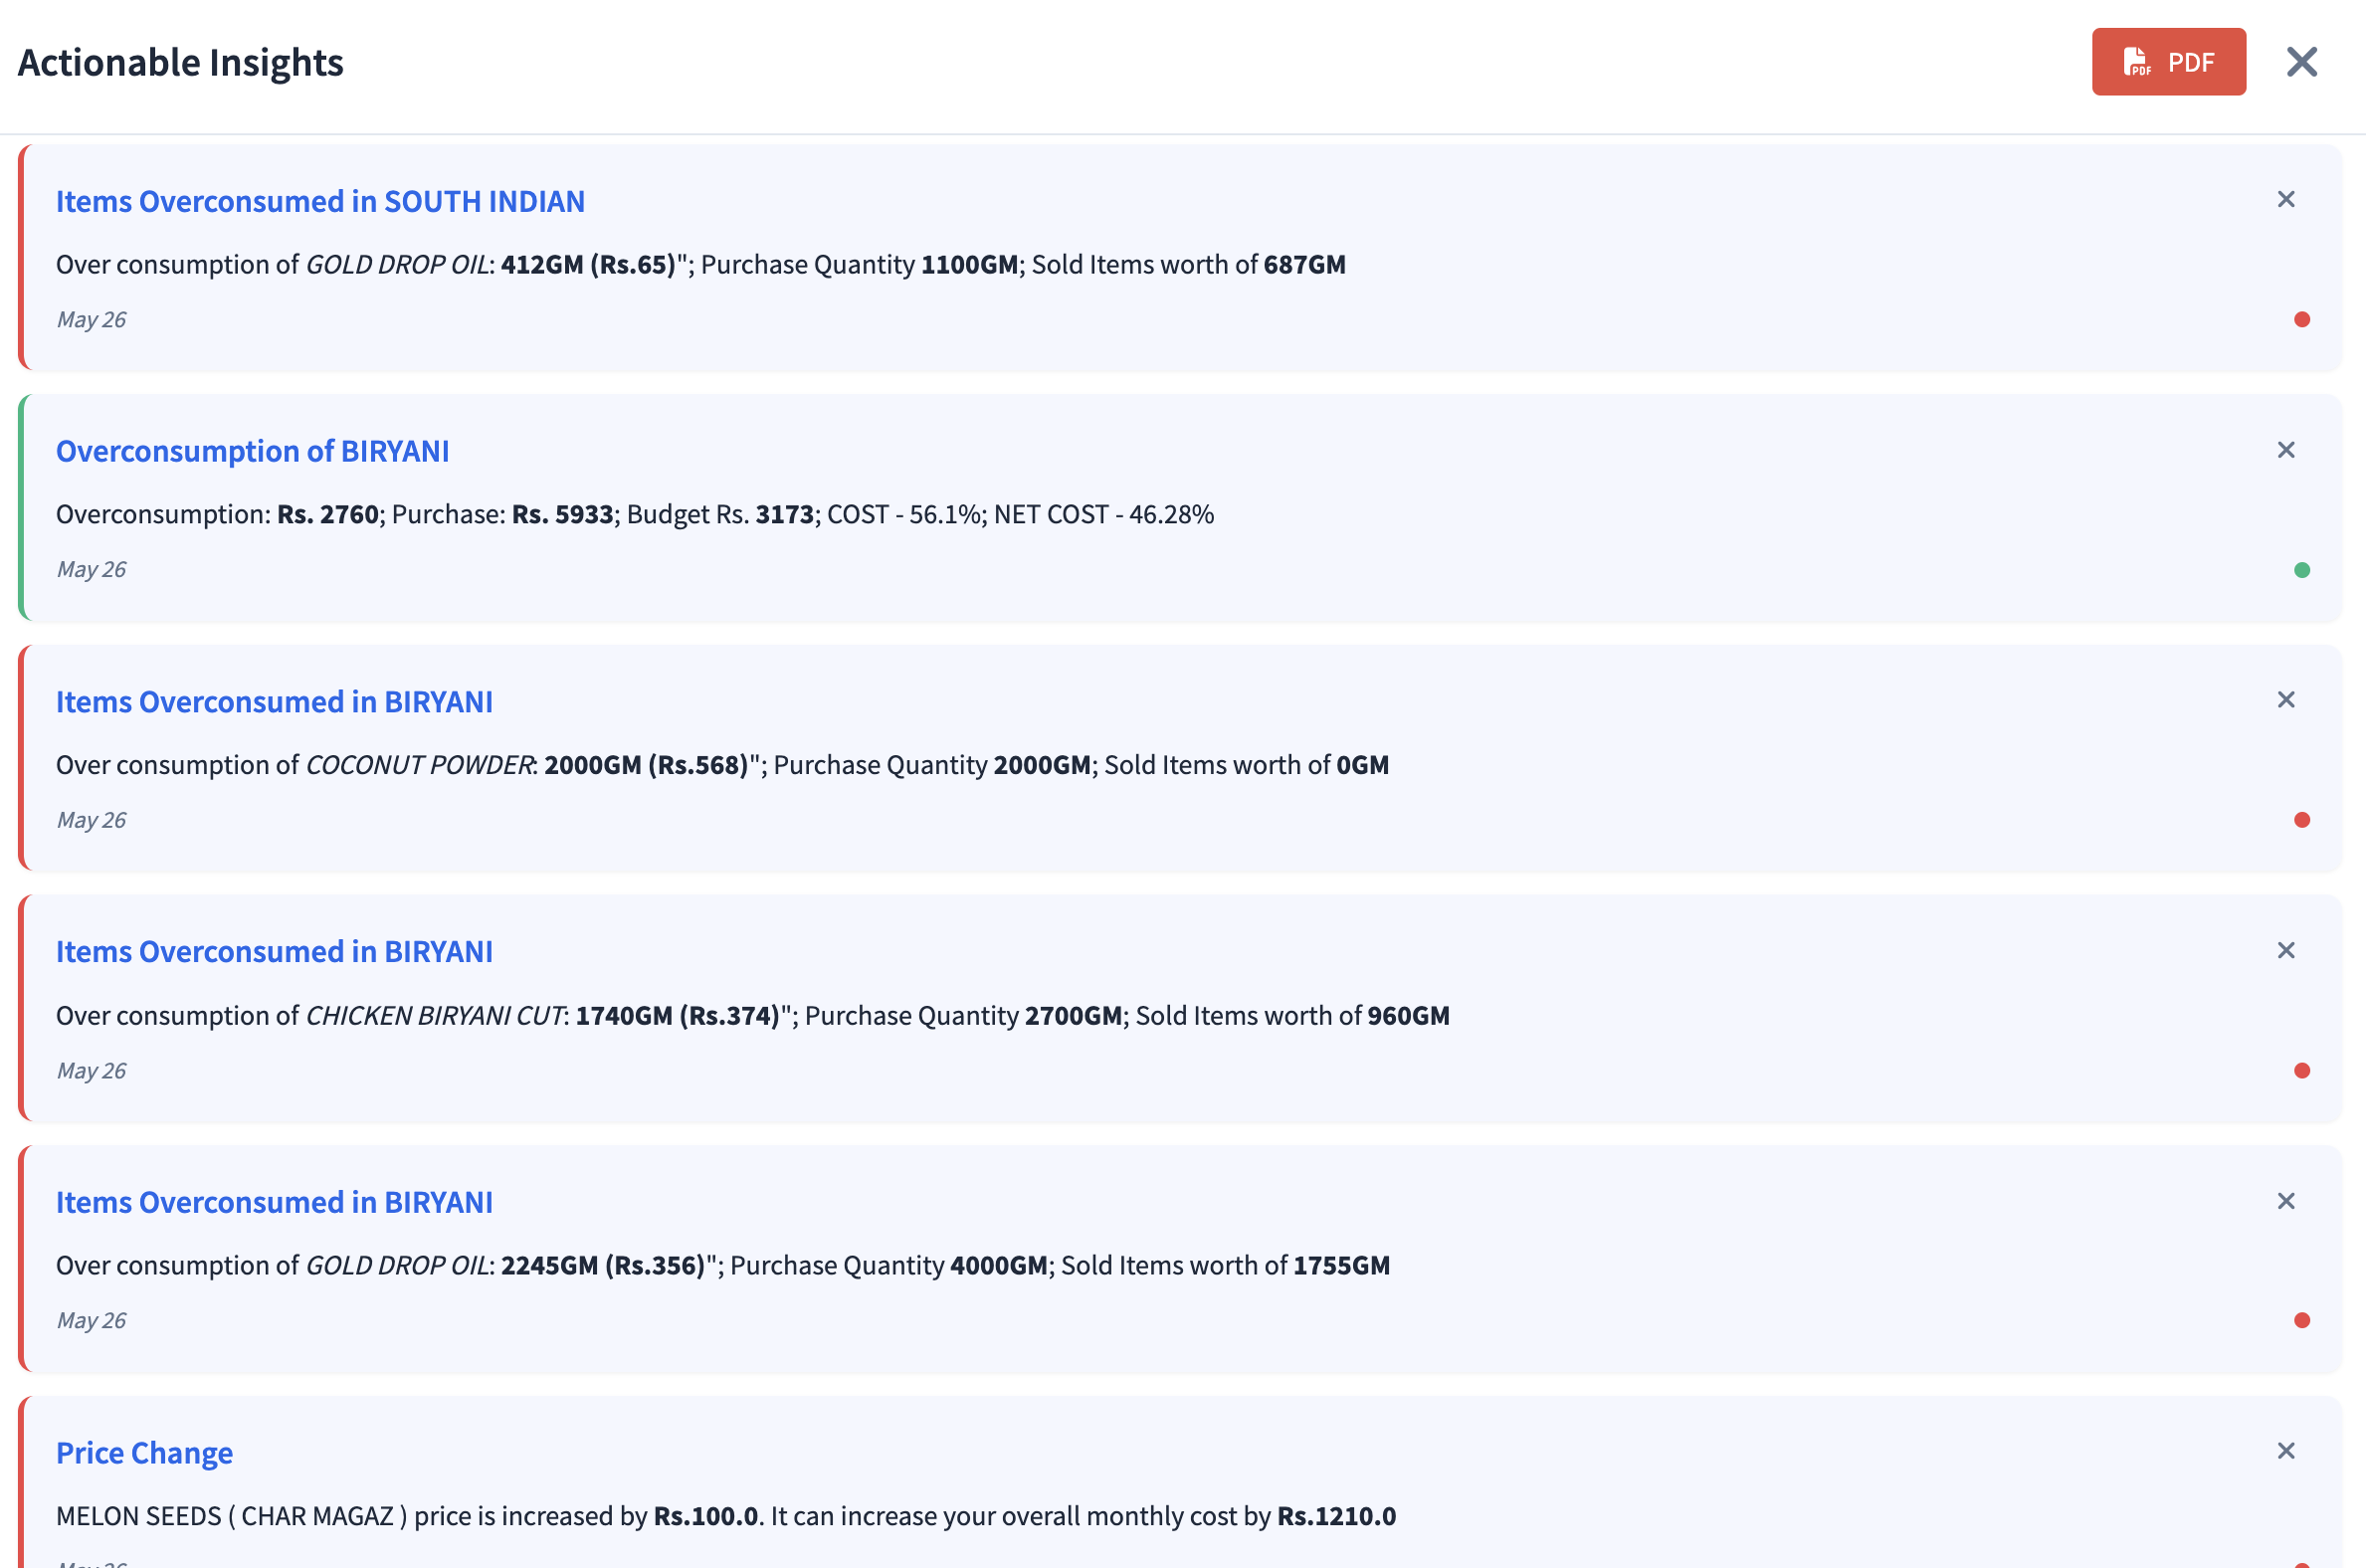The image size is (2366, 1568).
Task: Export insights using the PDF button
Action: (x=2168, y=62)
